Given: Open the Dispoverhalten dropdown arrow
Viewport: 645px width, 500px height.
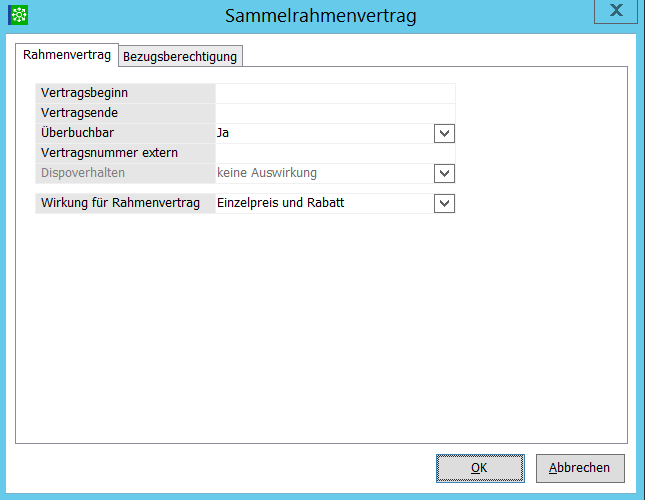Looking at the screenshot, I should point(445,173).
